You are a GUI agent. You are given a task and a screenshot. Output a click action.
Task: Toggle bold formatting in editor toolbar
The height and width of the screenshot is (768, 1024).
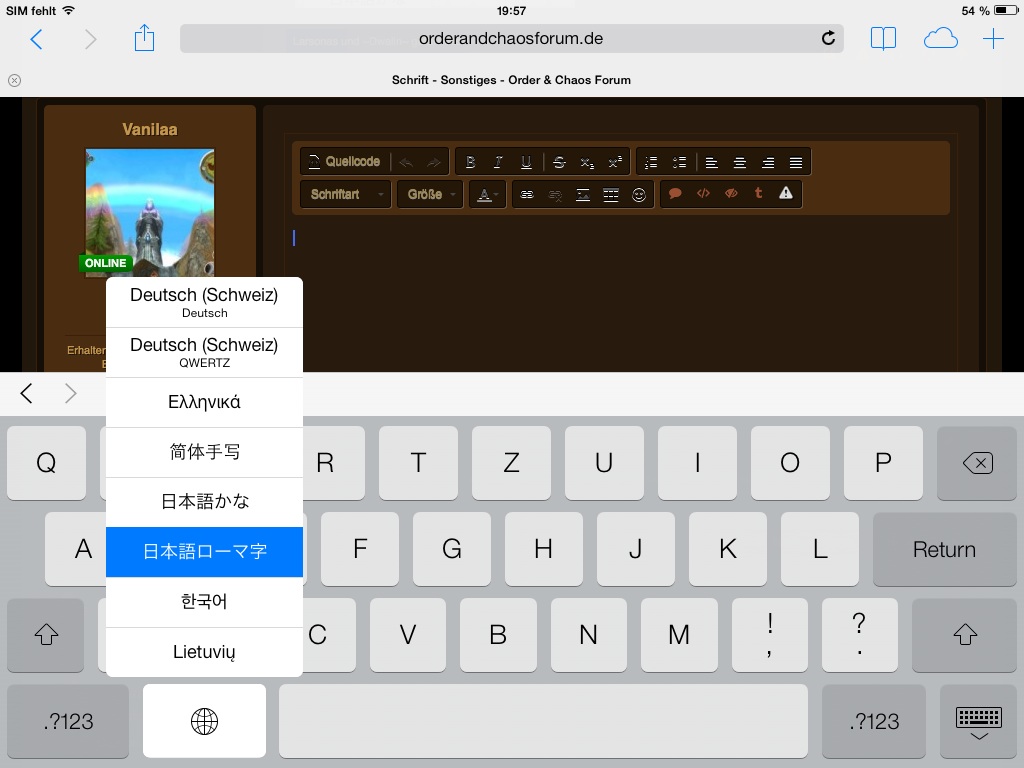(x=470, y=162)
